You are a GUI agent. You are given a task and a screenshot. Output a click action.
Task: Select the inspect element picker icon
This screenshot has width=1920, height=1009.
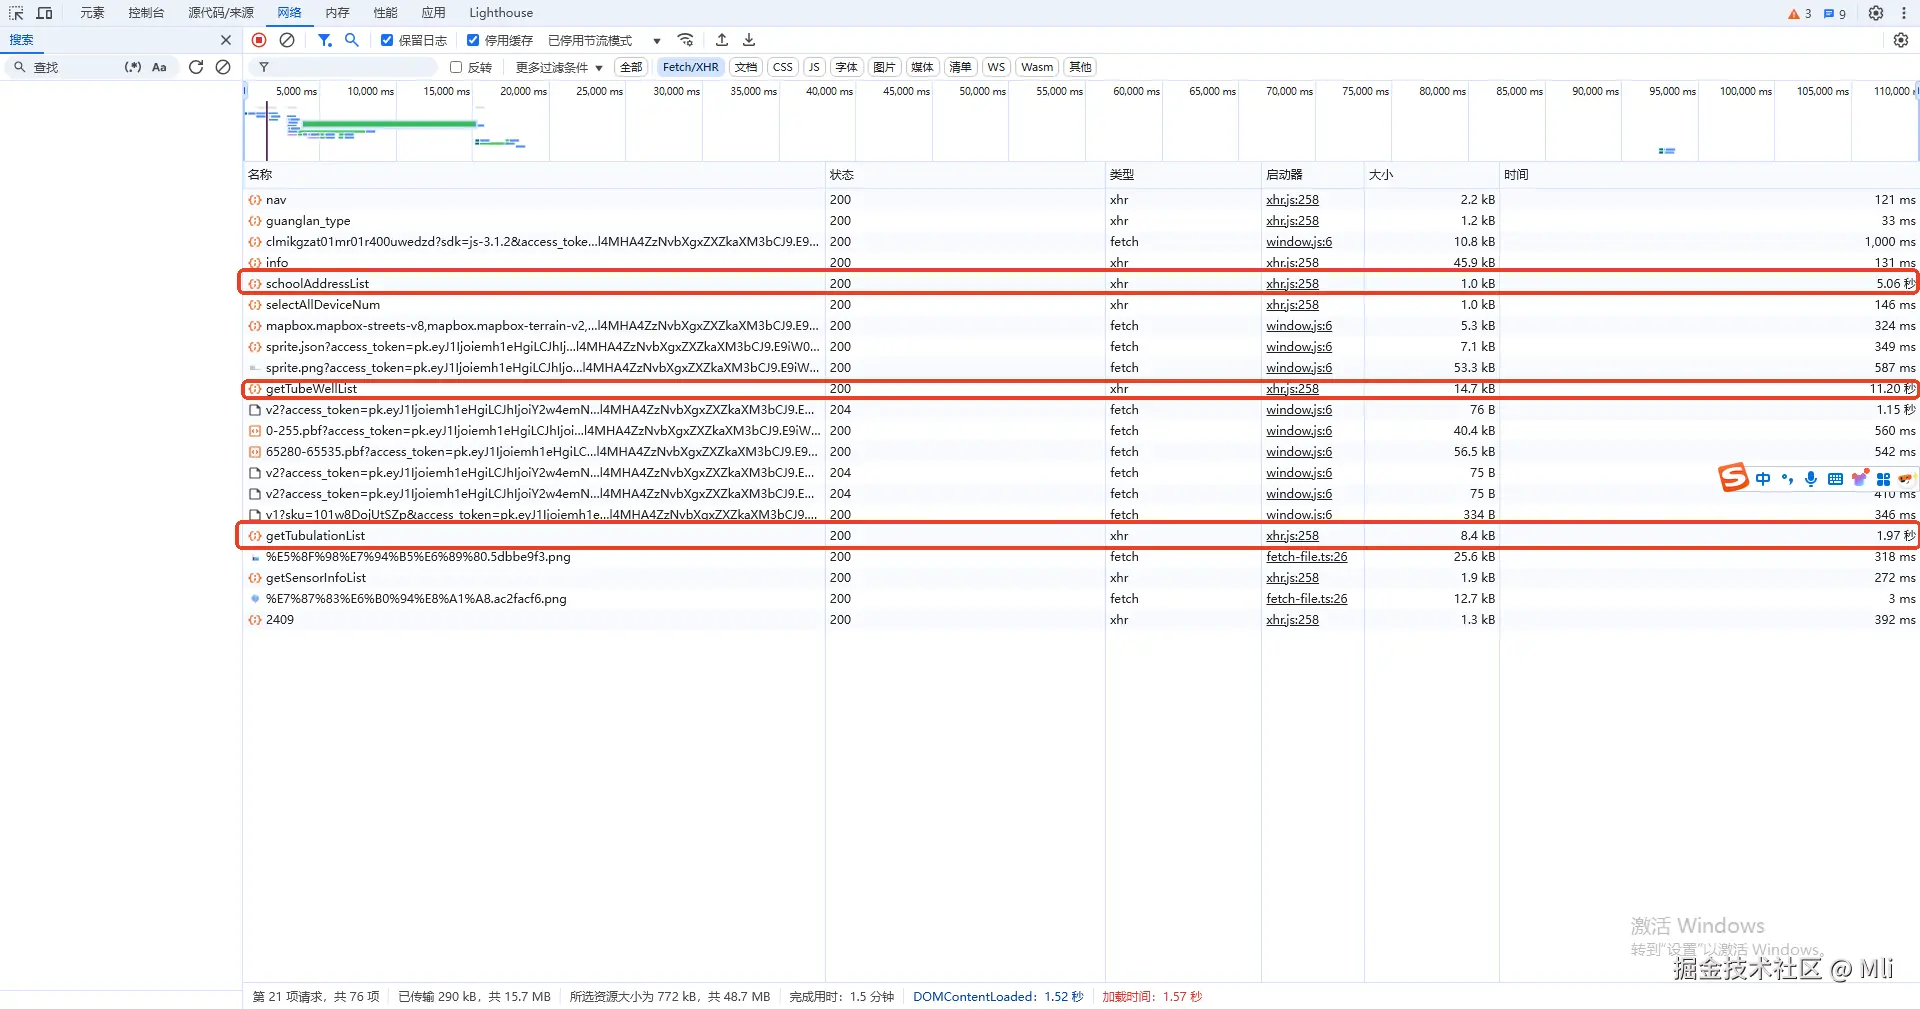point(16,13)
